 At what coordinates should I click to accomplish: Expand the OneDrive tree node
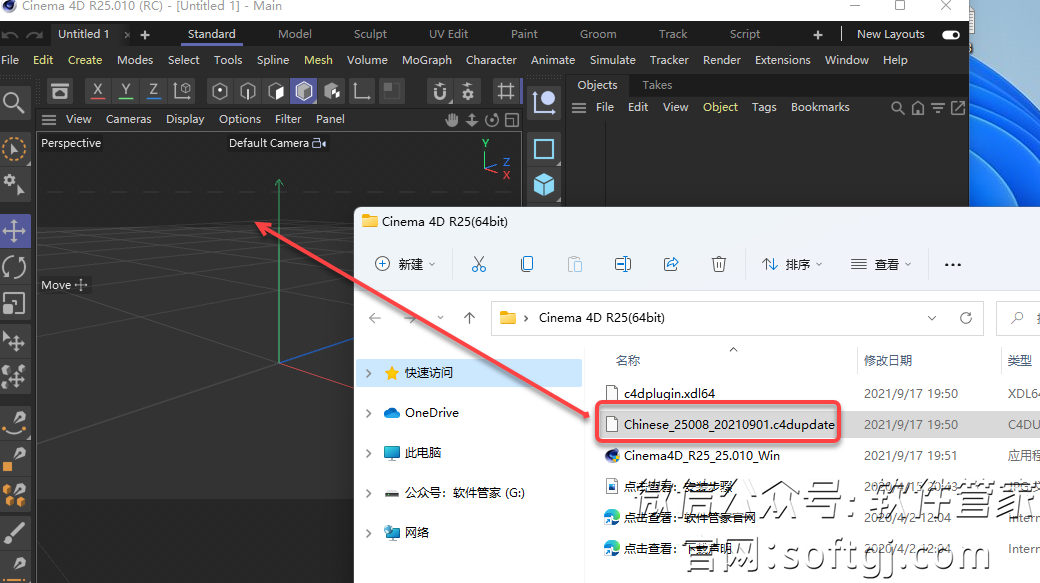click(369, 413)
